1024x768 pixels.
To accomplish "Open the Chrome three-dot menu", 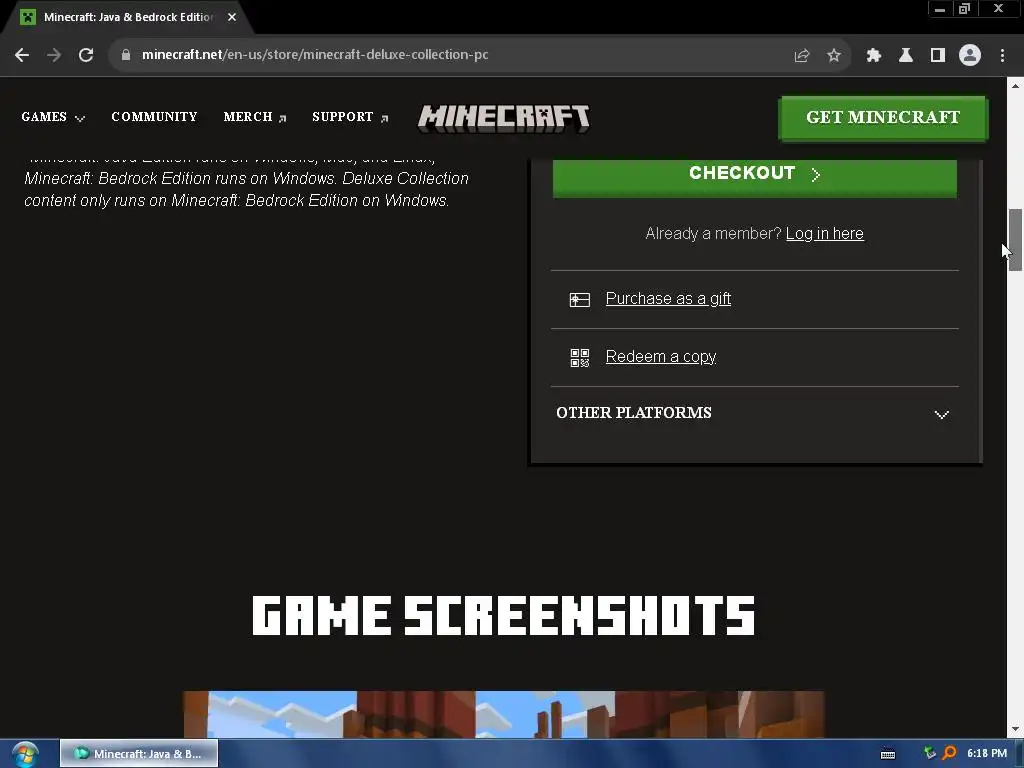I will pos(1002,56).
